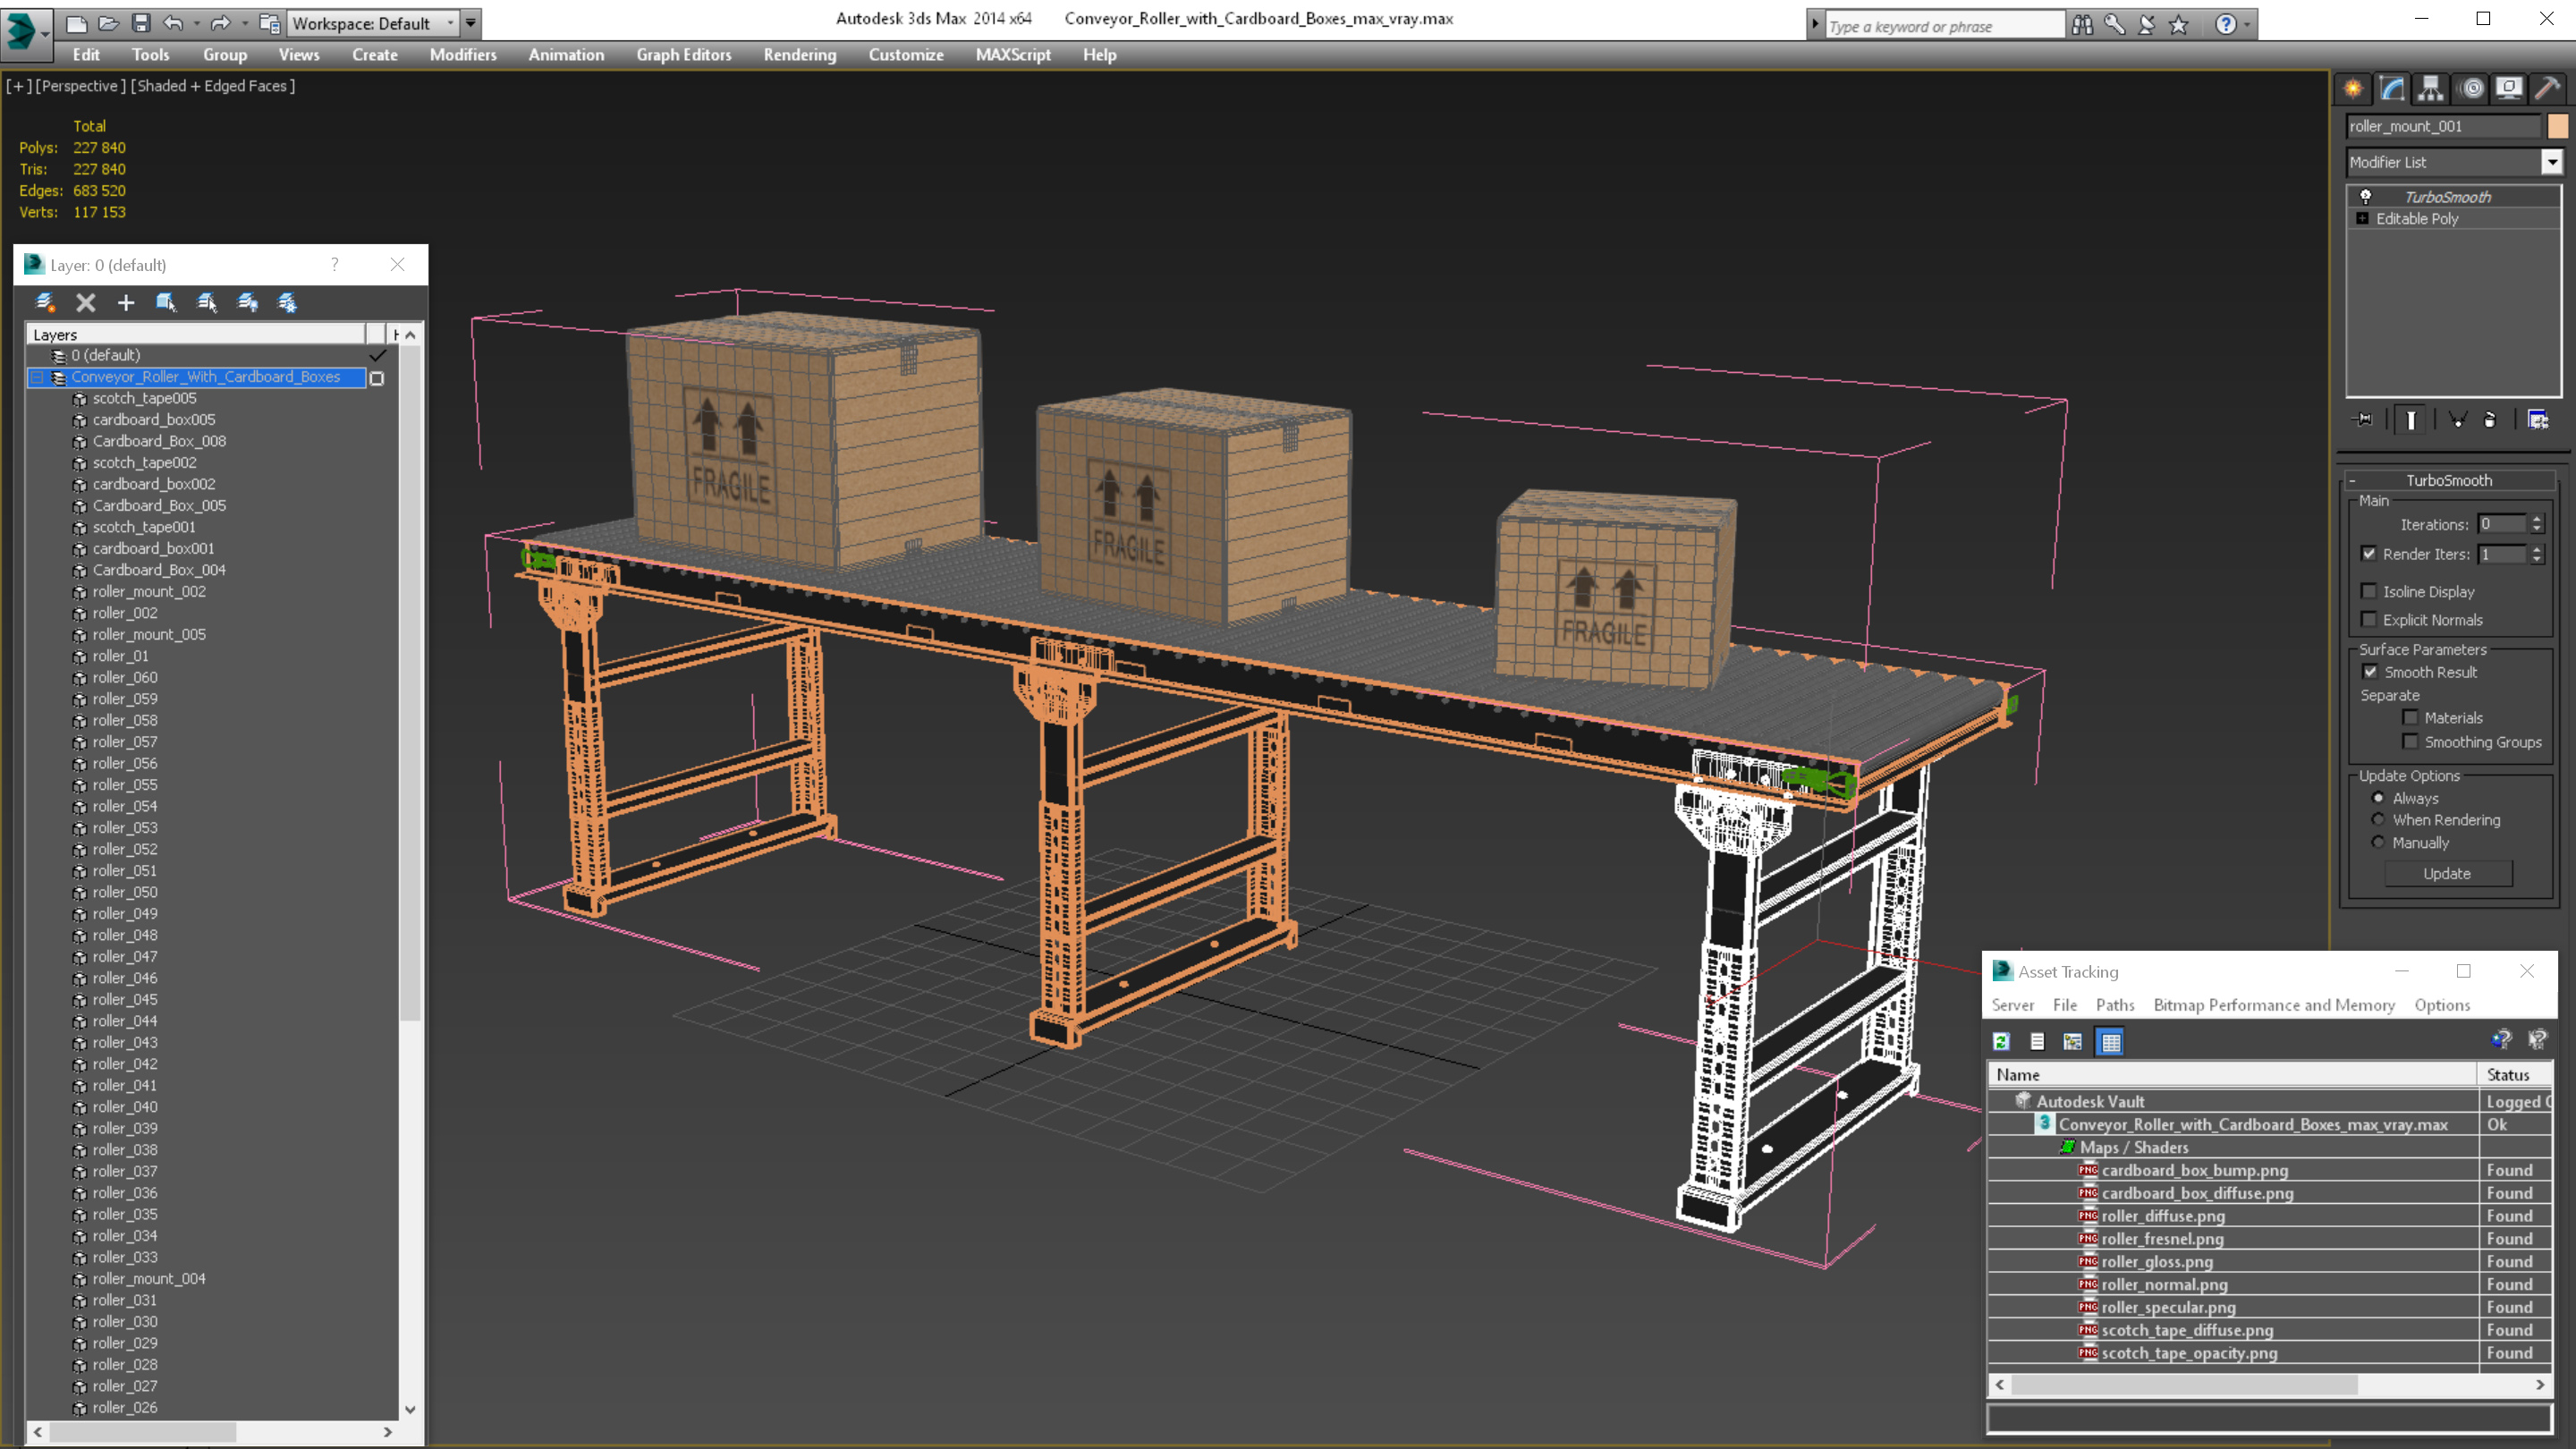
Task: Click Create New Layer plus icon
Action: click(126, 303)
